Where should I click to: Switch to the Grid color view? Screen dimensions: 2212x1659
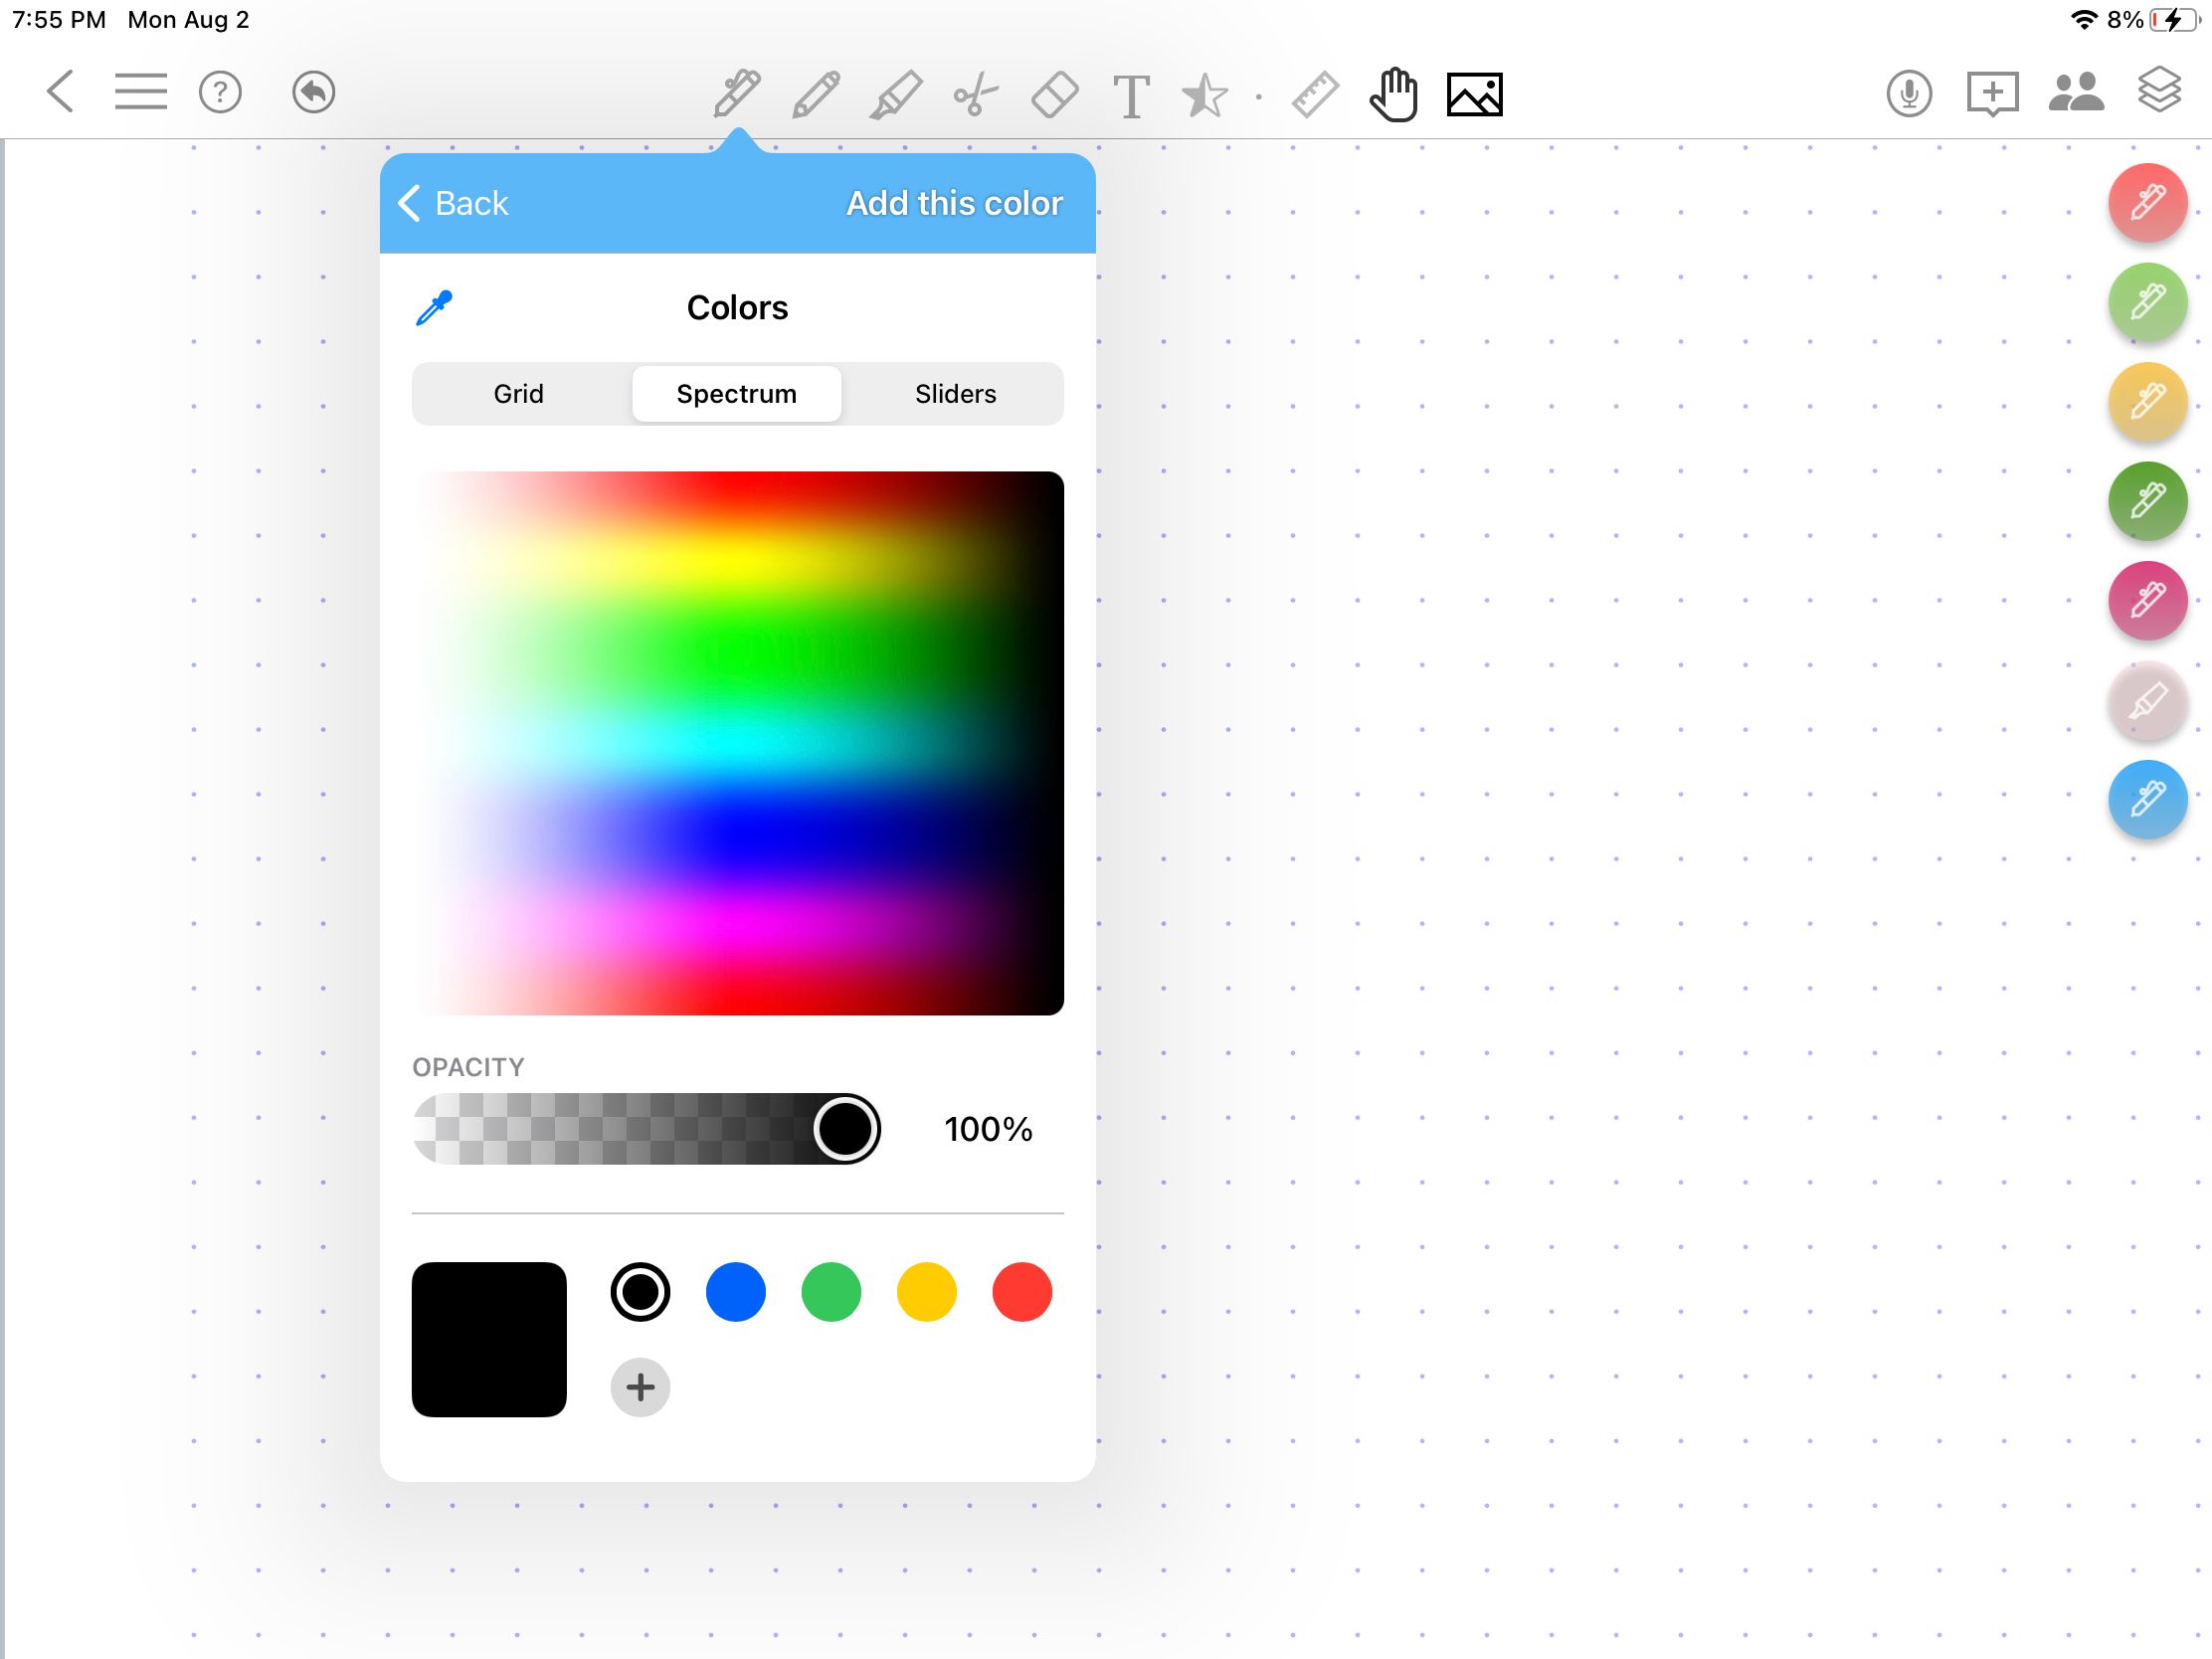(519, 392)
